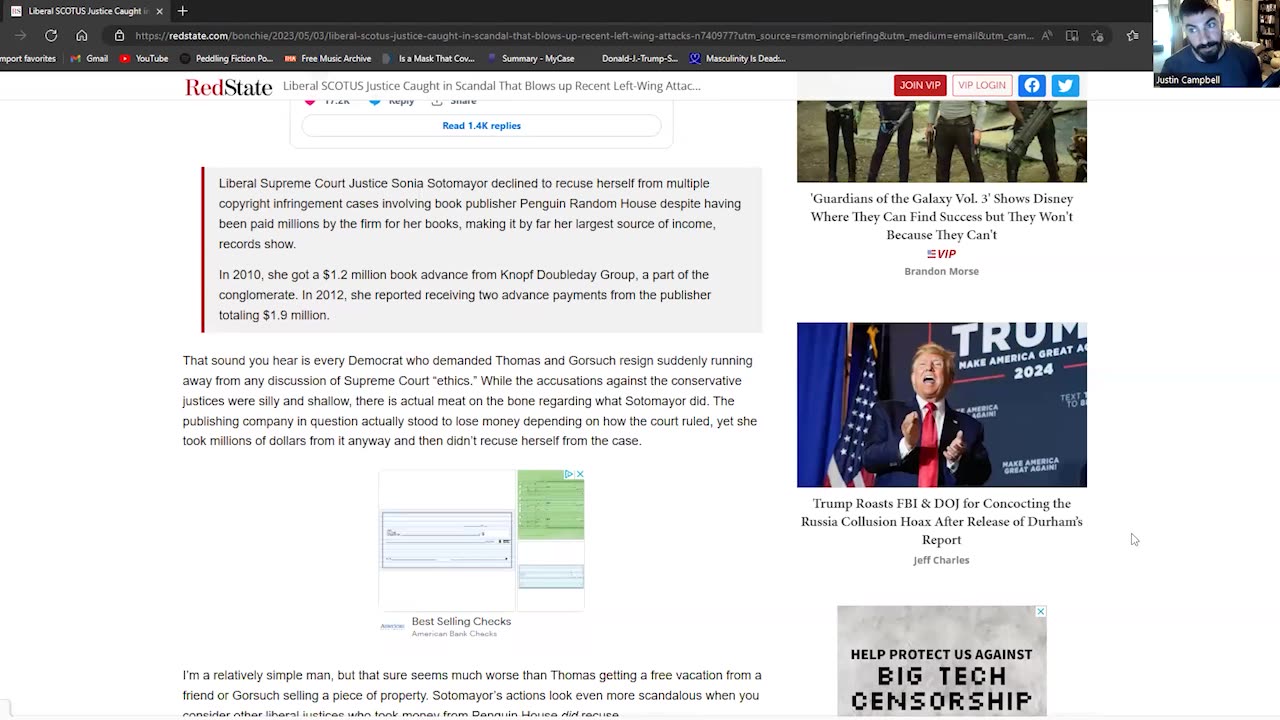The height and width of the screenshot is (720, 1280).
Task: Open the Is a Mask That Cov... bookmark
Action: point(428,58)
